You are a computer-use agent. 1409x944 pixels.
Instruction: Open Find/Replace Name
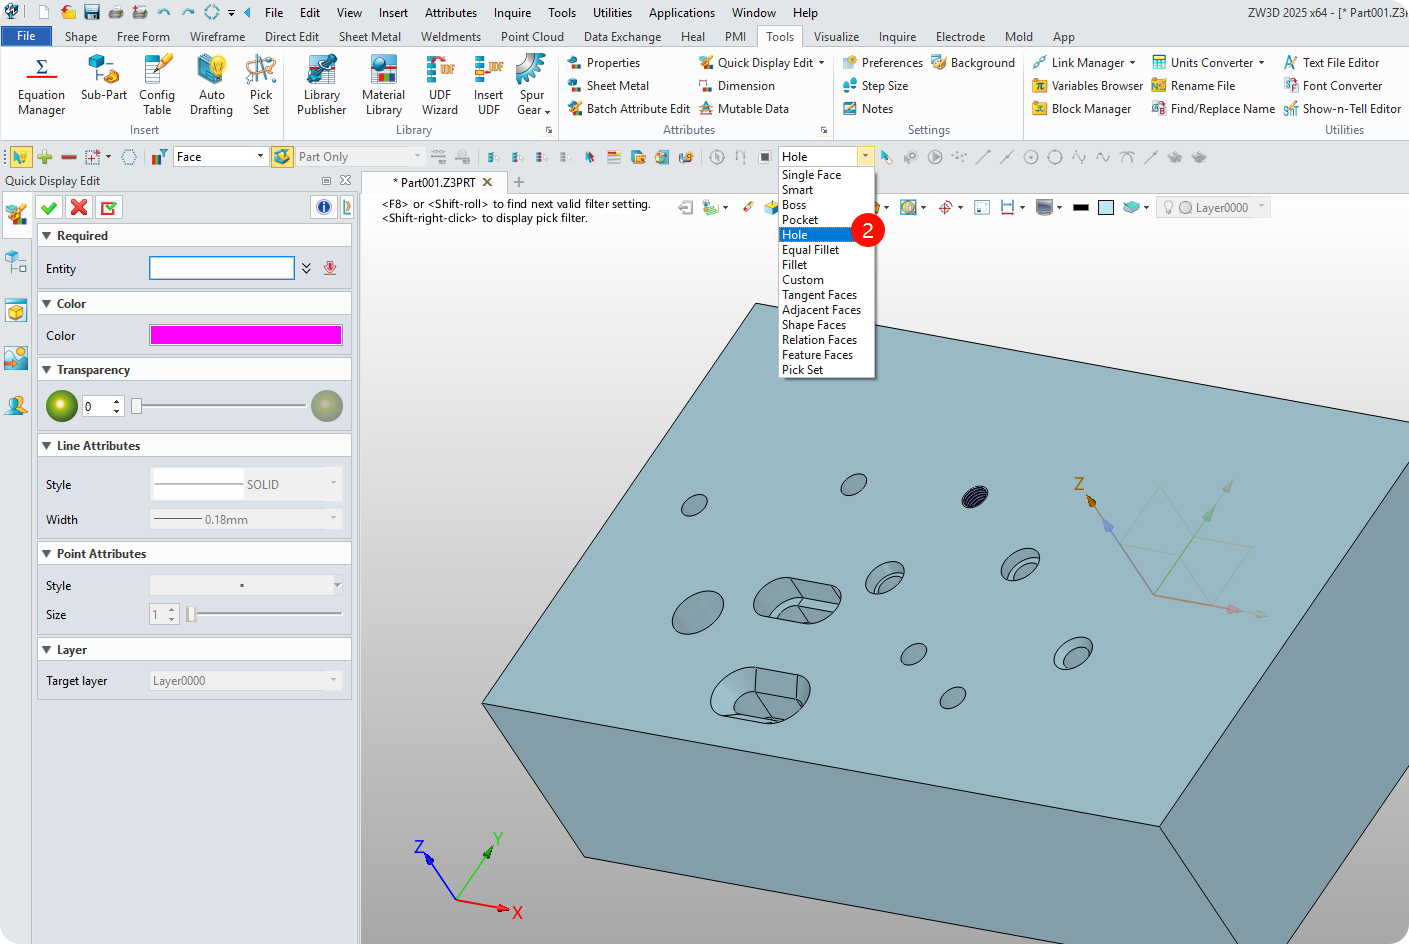point(1213,109)
